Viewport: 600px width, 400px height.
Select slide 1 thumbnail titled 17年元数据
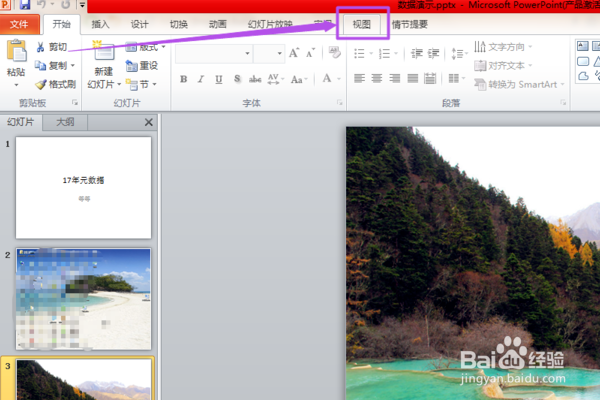tap(83, 188)
